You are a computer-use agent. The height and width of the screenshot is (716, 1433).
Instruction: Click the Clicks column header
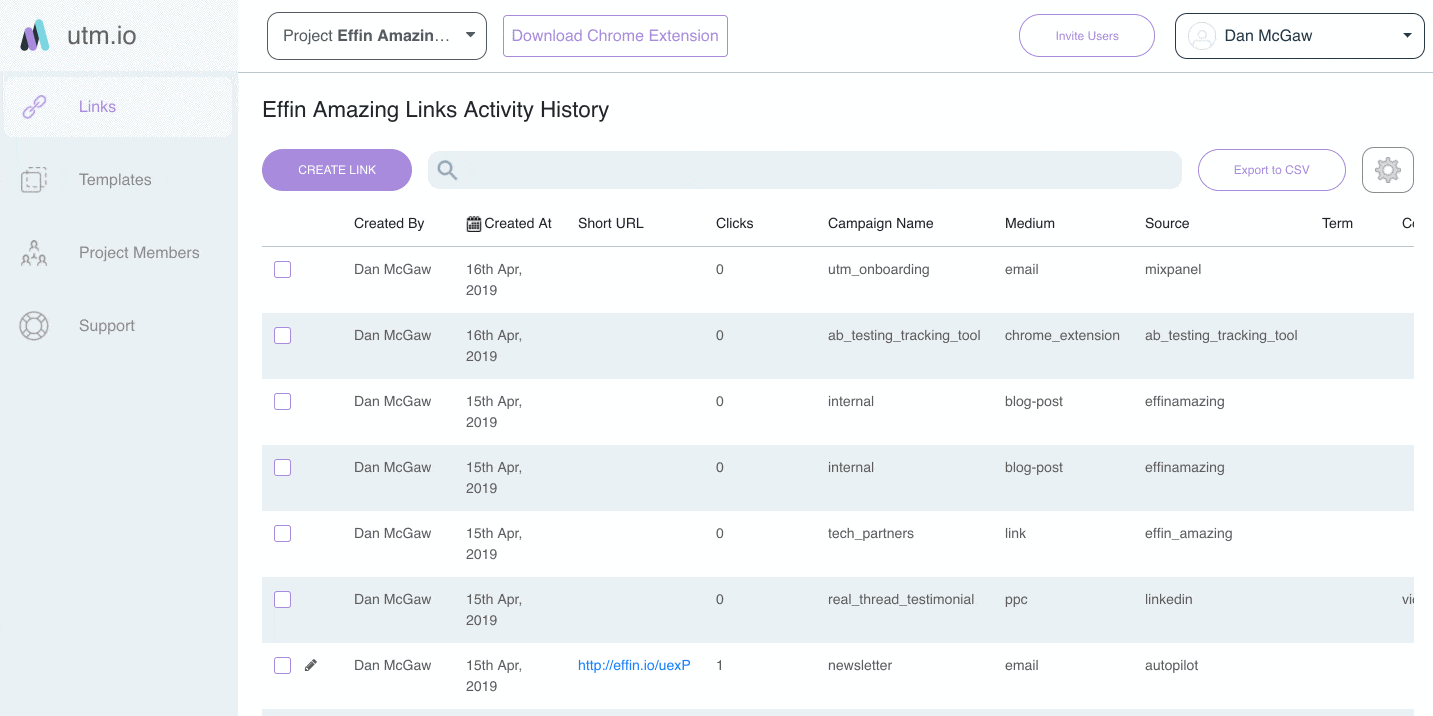pos(735,223)
